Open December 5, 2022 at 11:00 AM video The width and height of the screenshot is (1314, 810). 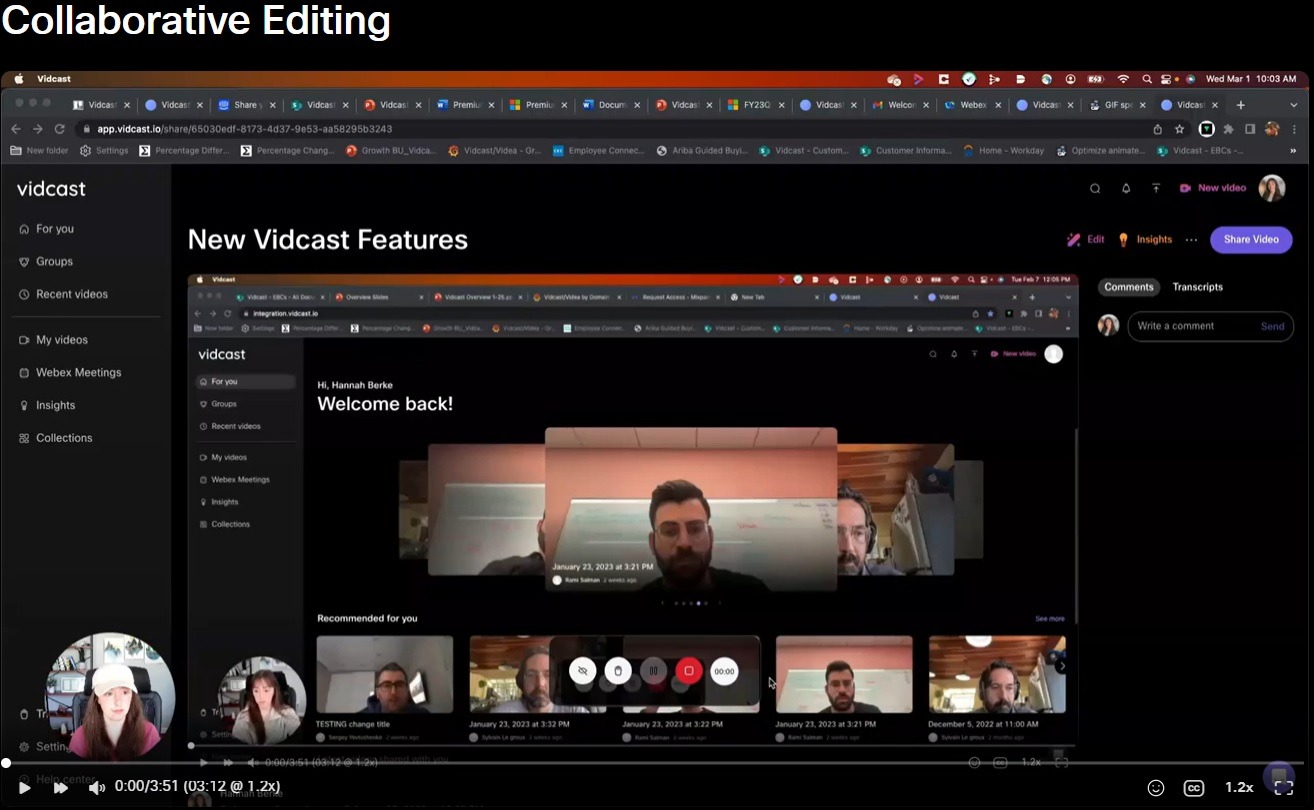(997, 674)
